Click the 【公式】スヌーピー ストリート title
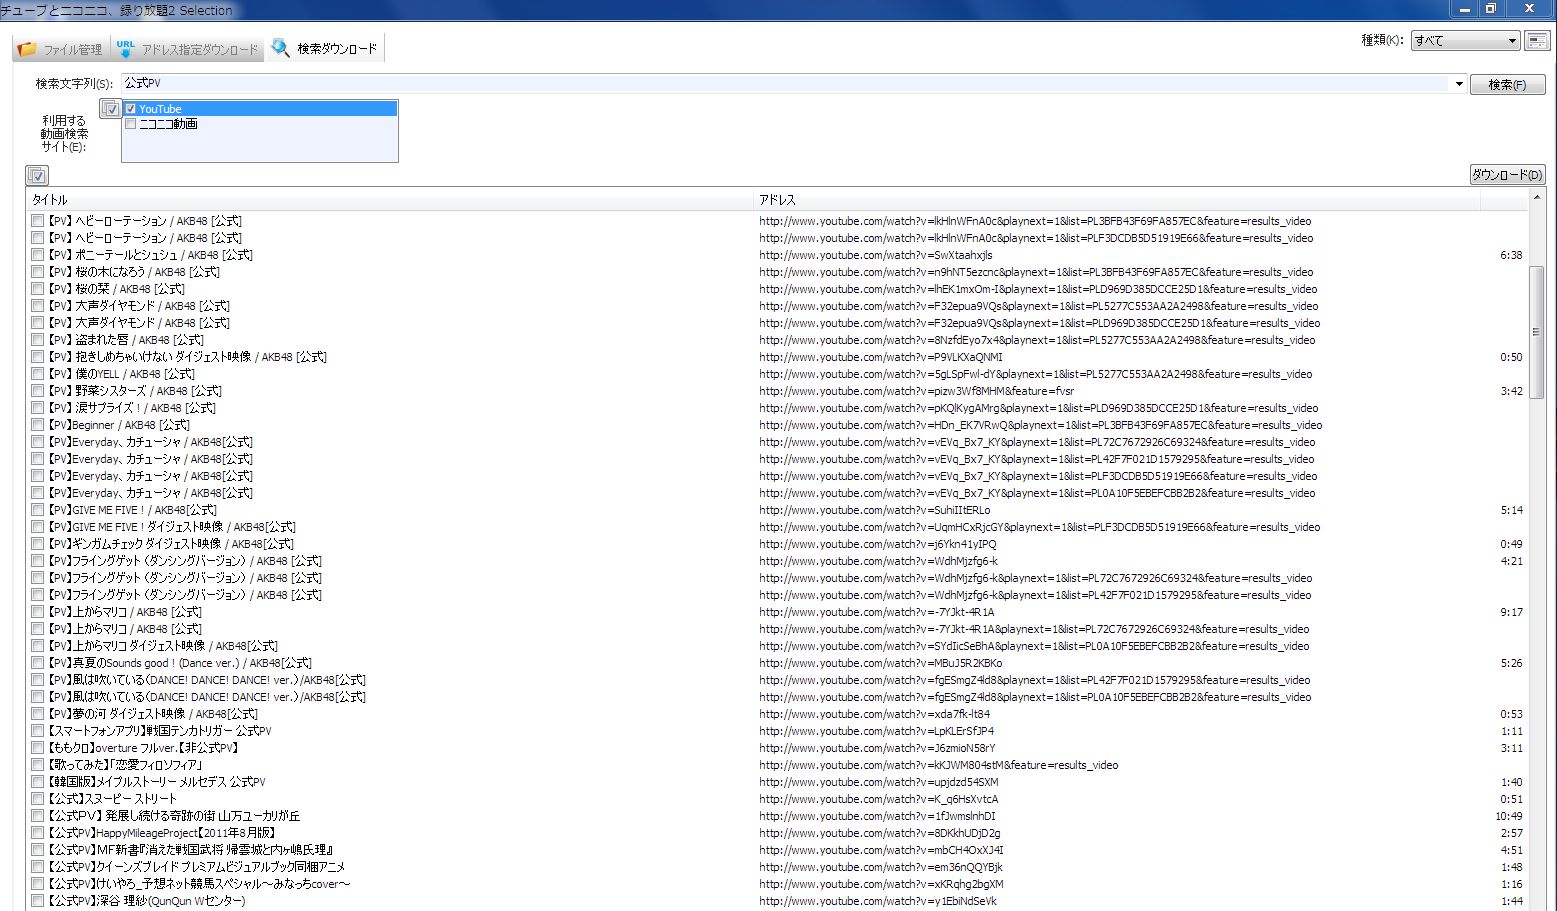The width and height of the screenshot is (1557, 911). 112,799
